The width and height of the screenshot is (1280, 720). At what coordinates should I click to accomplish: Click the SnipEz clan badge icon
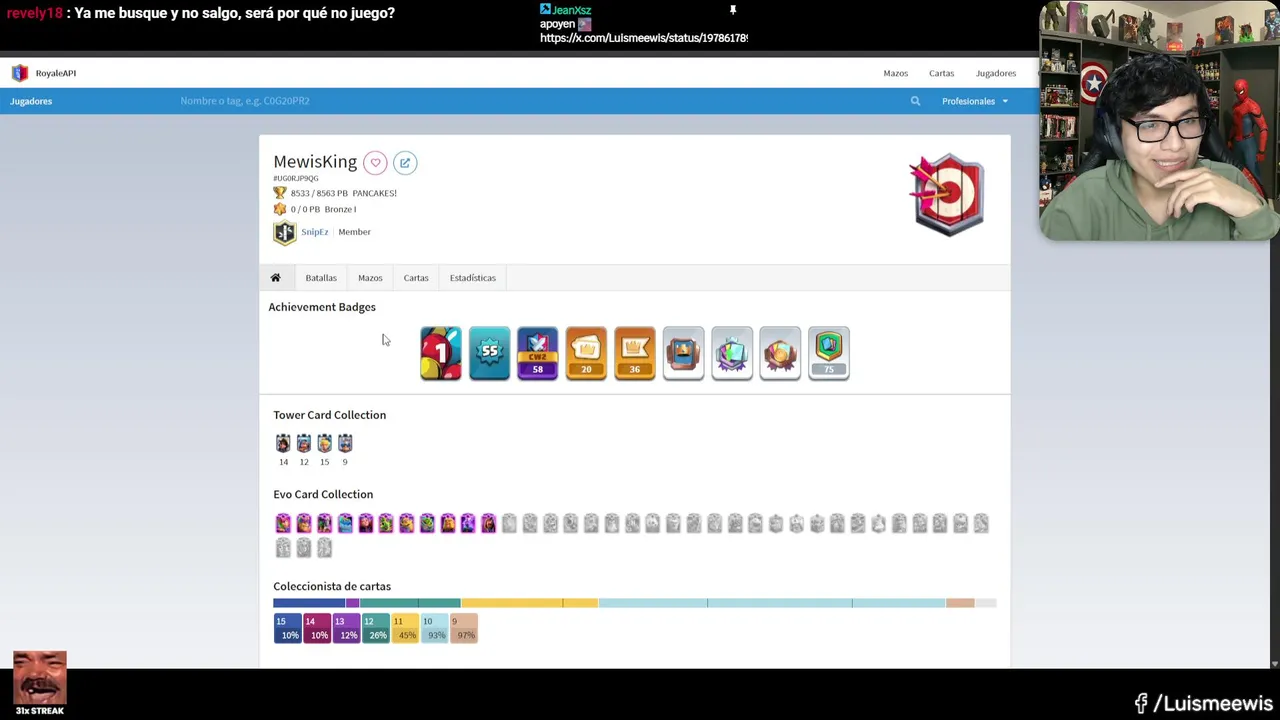point(285,233)
